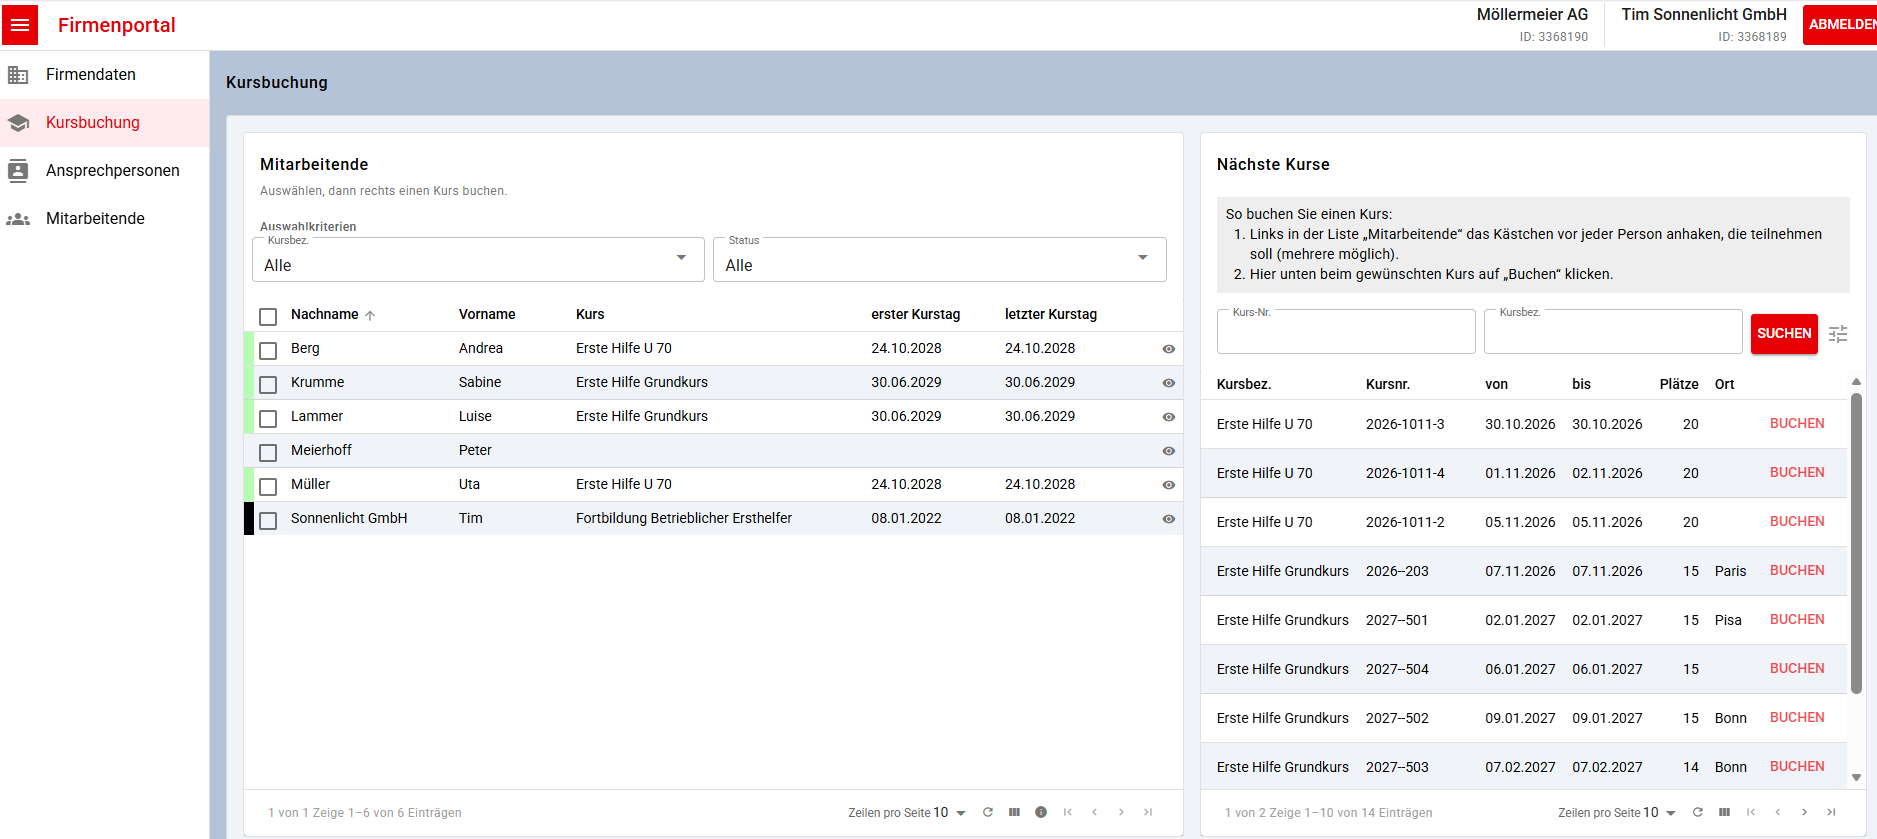Image resolution: width=1877 pixels, height=839 pixels.
Task: Select the checkbox for Müller Uta
Action: click(x=268, y=486)
